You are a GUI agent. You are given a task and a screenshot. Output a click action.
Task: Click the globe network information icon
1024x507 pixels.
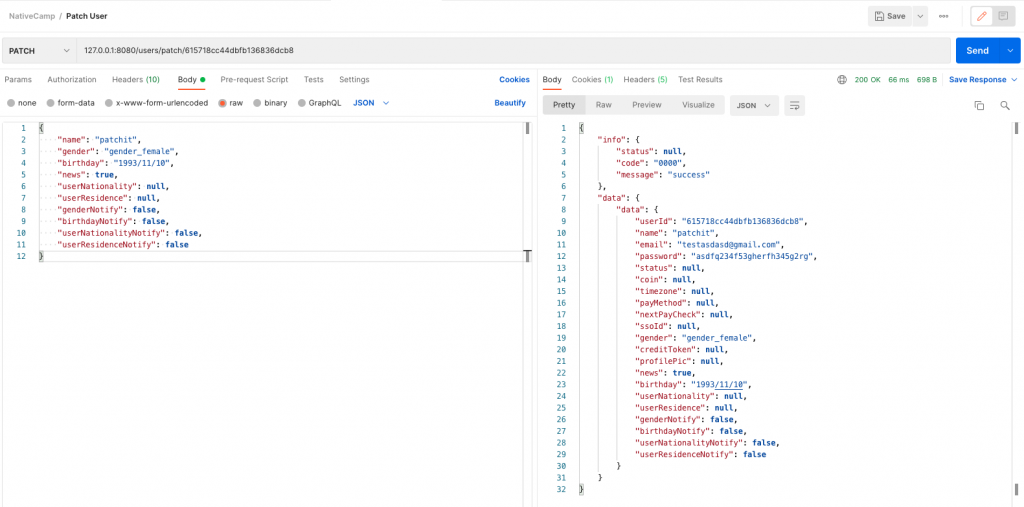(x=842, y=80)
